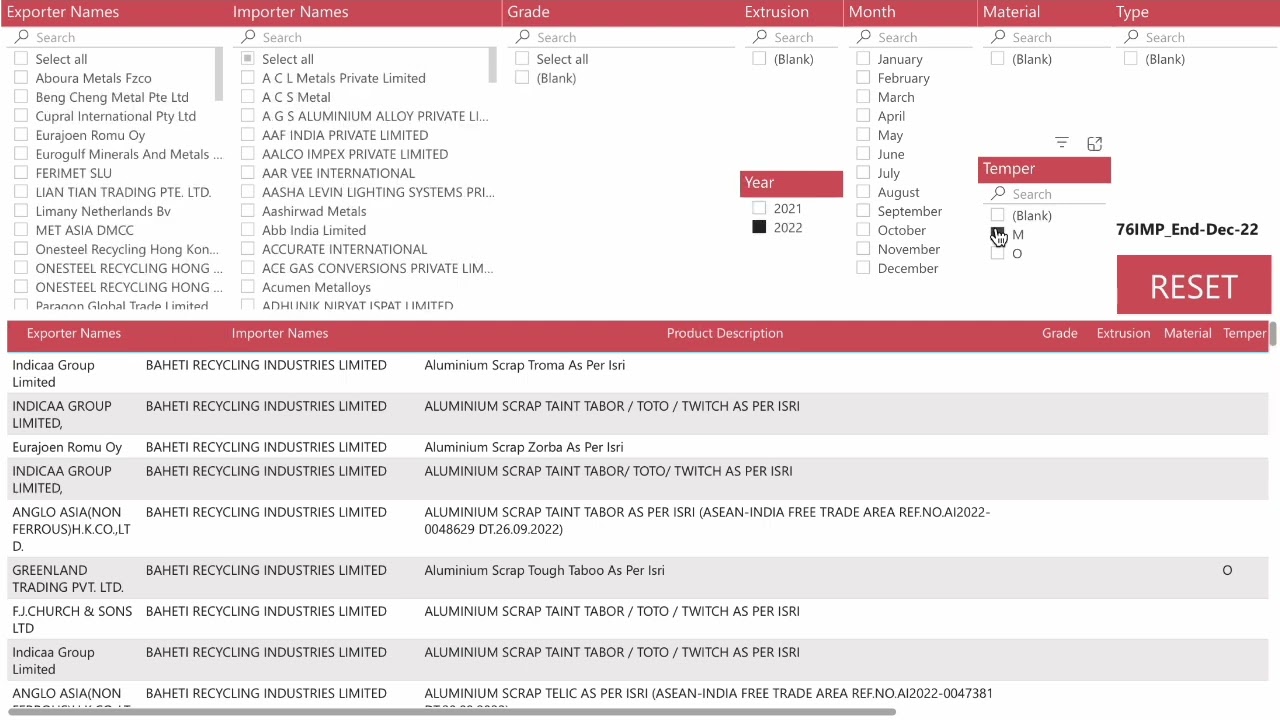
Task: Click the focus mode icon above the Temper slicer
Action: [x=1094, y=143]
